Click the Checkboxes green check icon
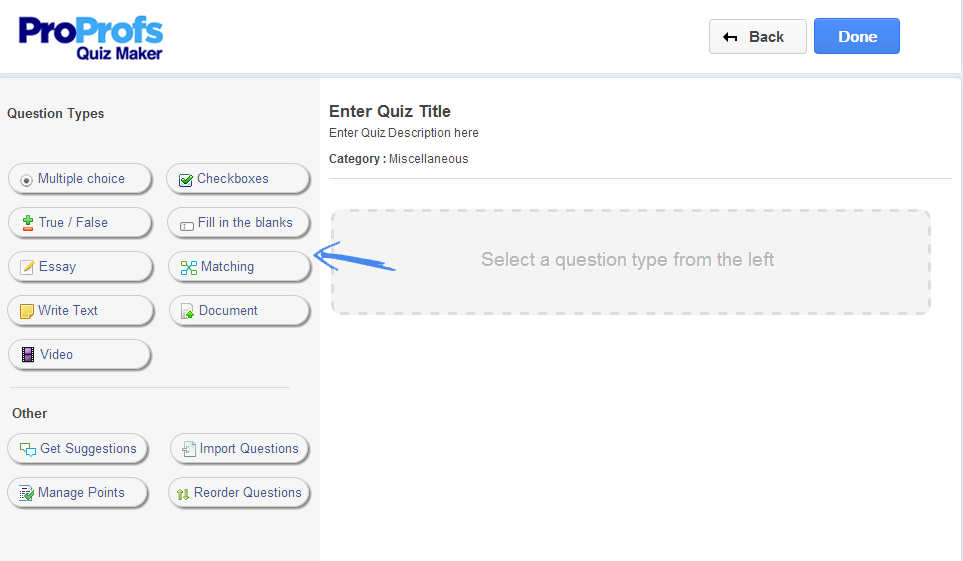963x561 pixels. pyautogui.click(x=185, y=180)
